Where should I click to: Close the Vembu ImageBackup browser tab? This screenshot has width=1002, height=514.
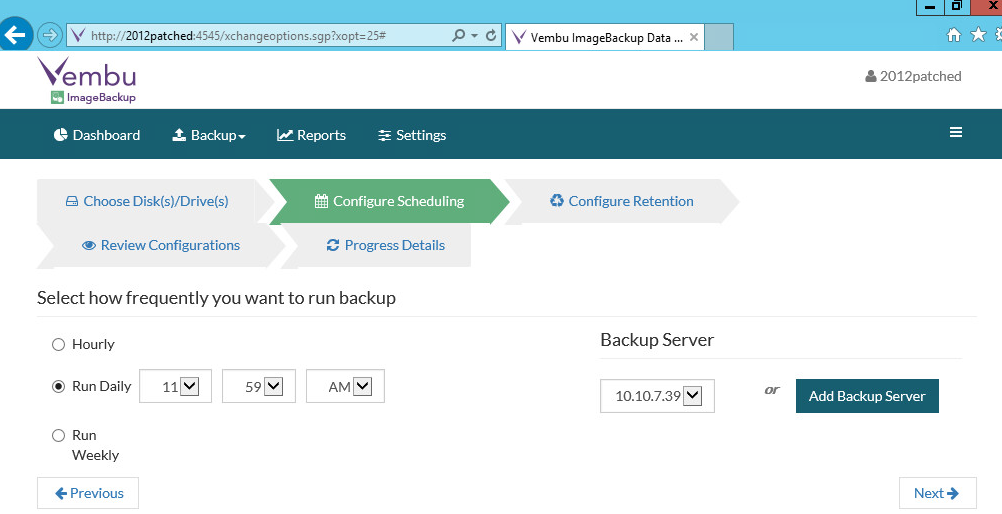(693, 37)
